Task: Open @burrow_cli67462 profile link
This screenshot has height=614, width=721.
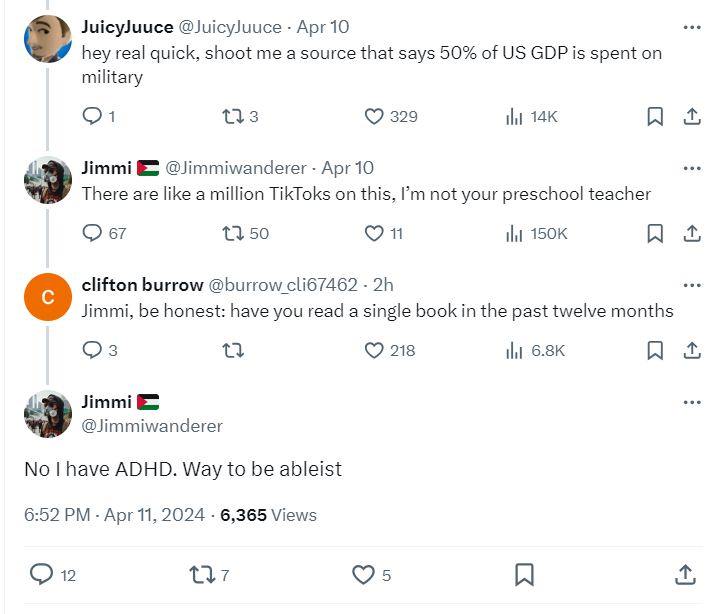Action: tap(283, 285)
